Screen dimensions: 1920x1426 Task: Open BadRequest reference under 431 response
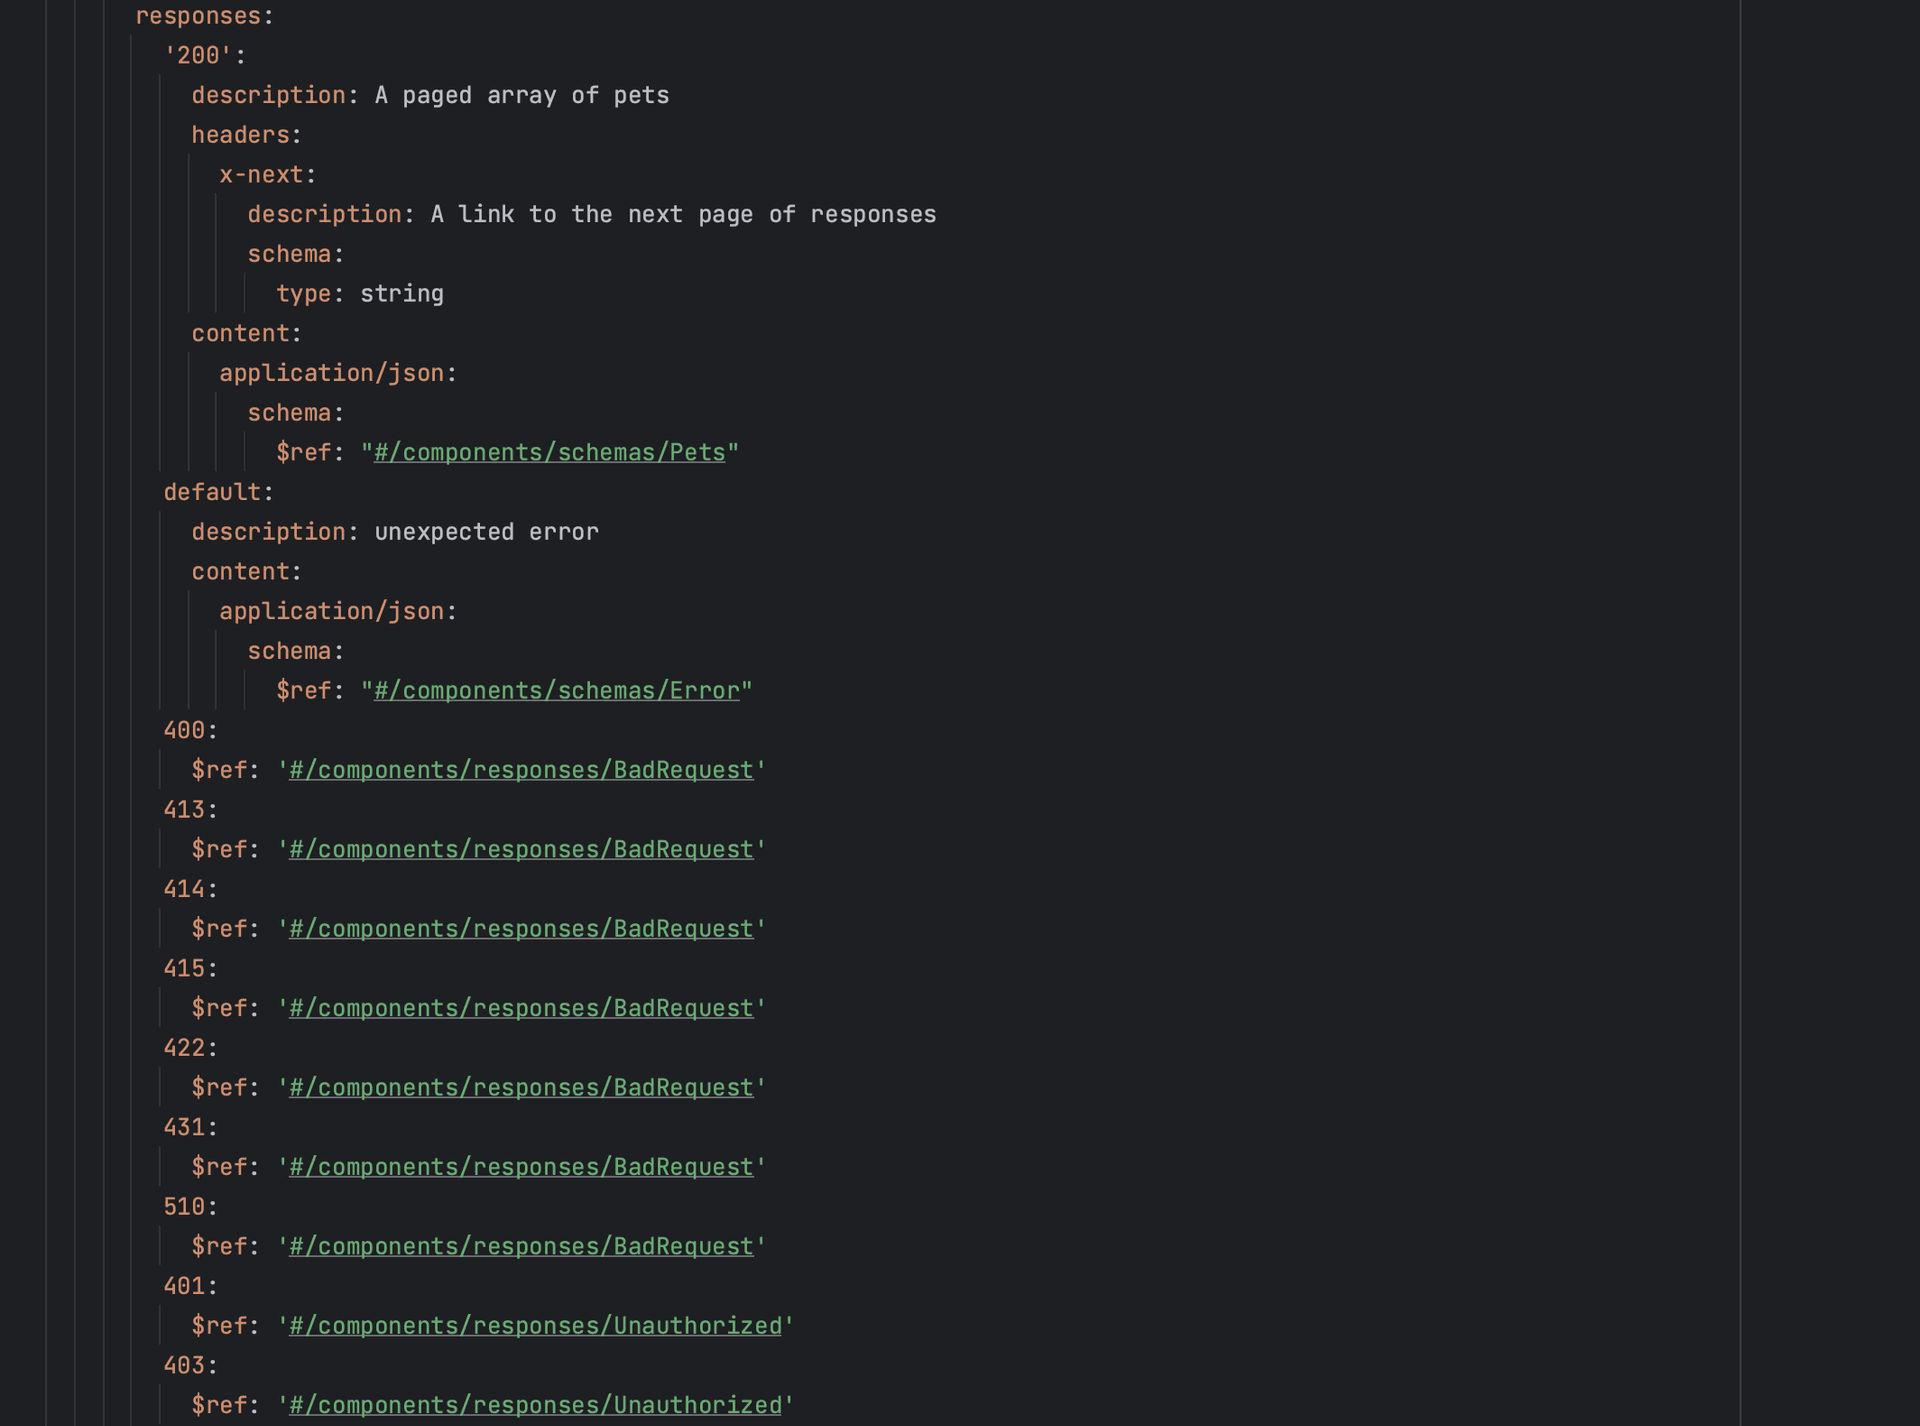pos(521,1167)
